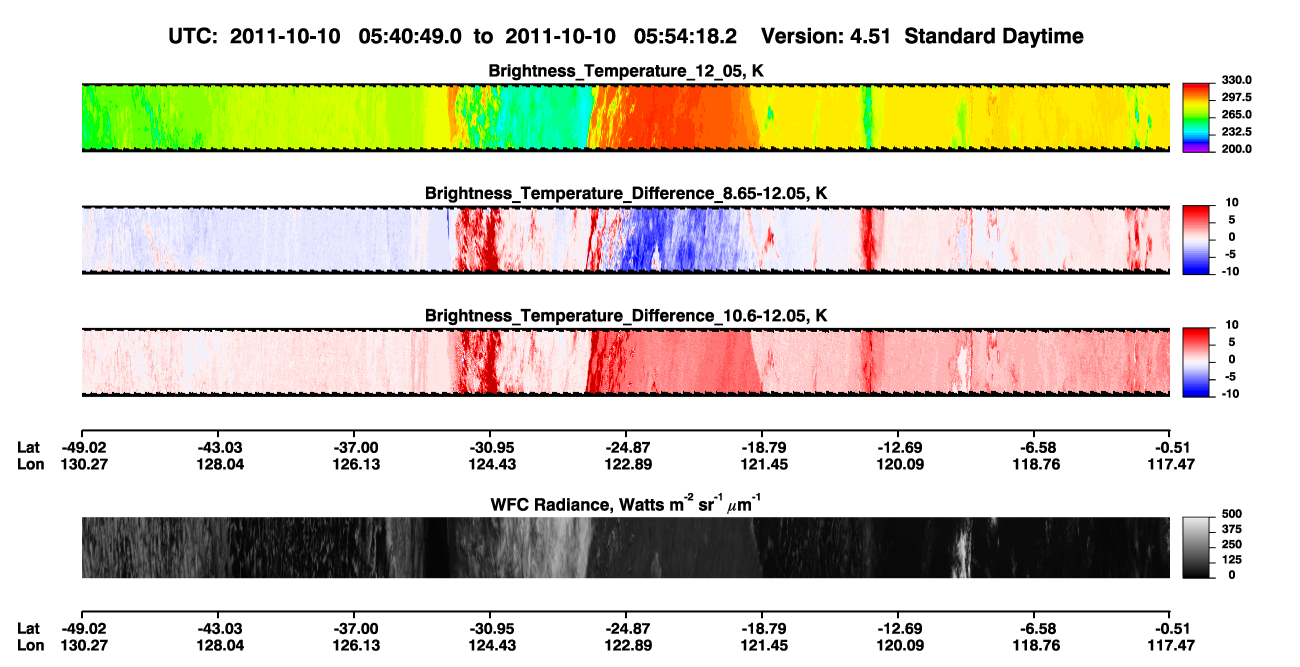
Task: Select the grayscale color bar for WFC Radiance
Action: click(1195, 548)
